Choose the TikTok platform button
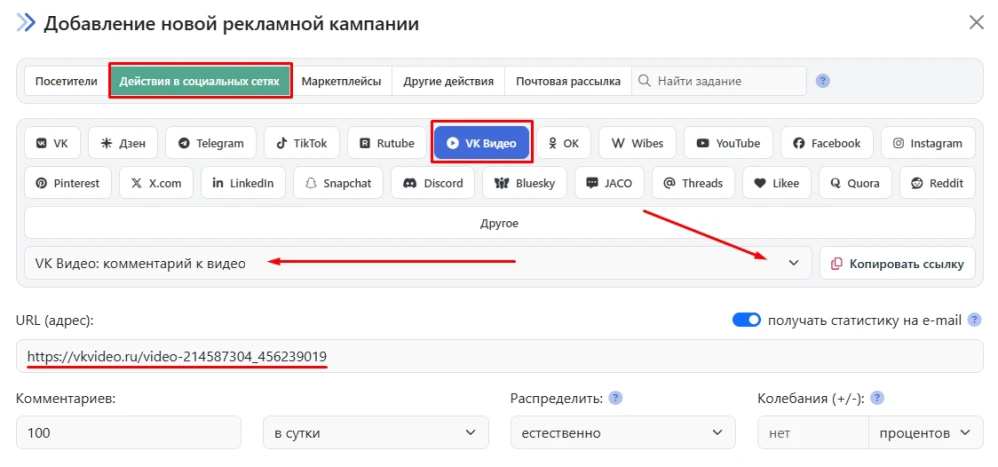The image size is (998, 467). tap(302, 143)
